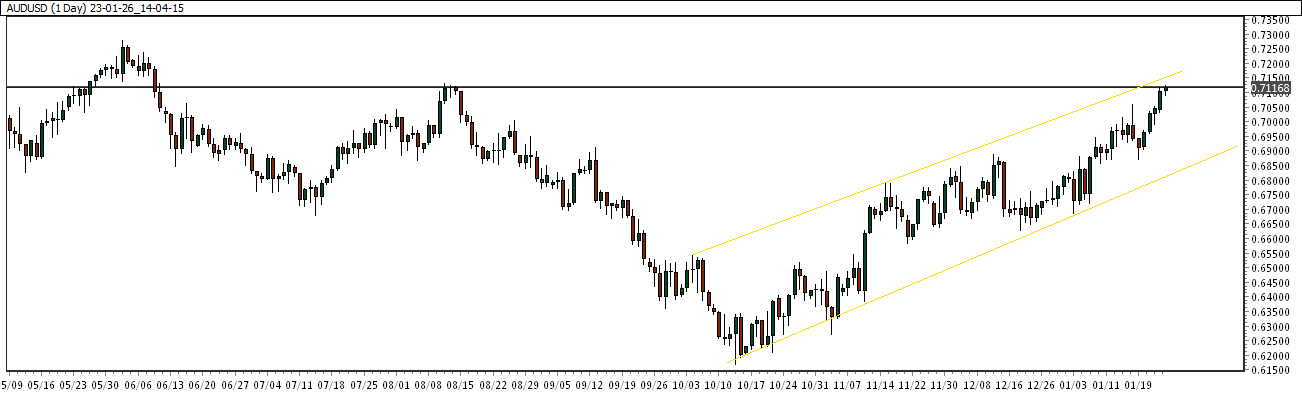Click the 0.62000 price axis label

[1271, 356]
